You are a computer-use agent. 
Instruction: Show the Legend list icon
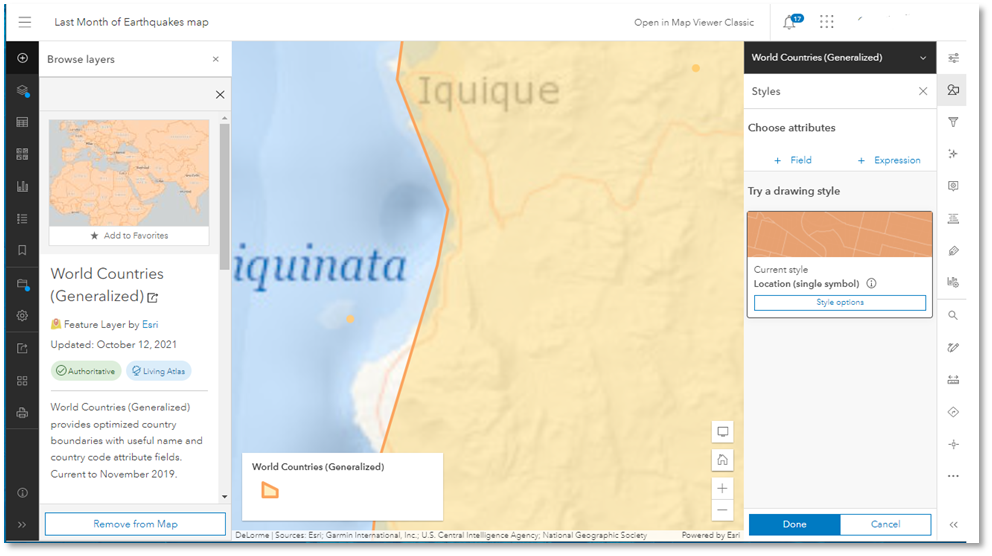(x=22, y=219)
